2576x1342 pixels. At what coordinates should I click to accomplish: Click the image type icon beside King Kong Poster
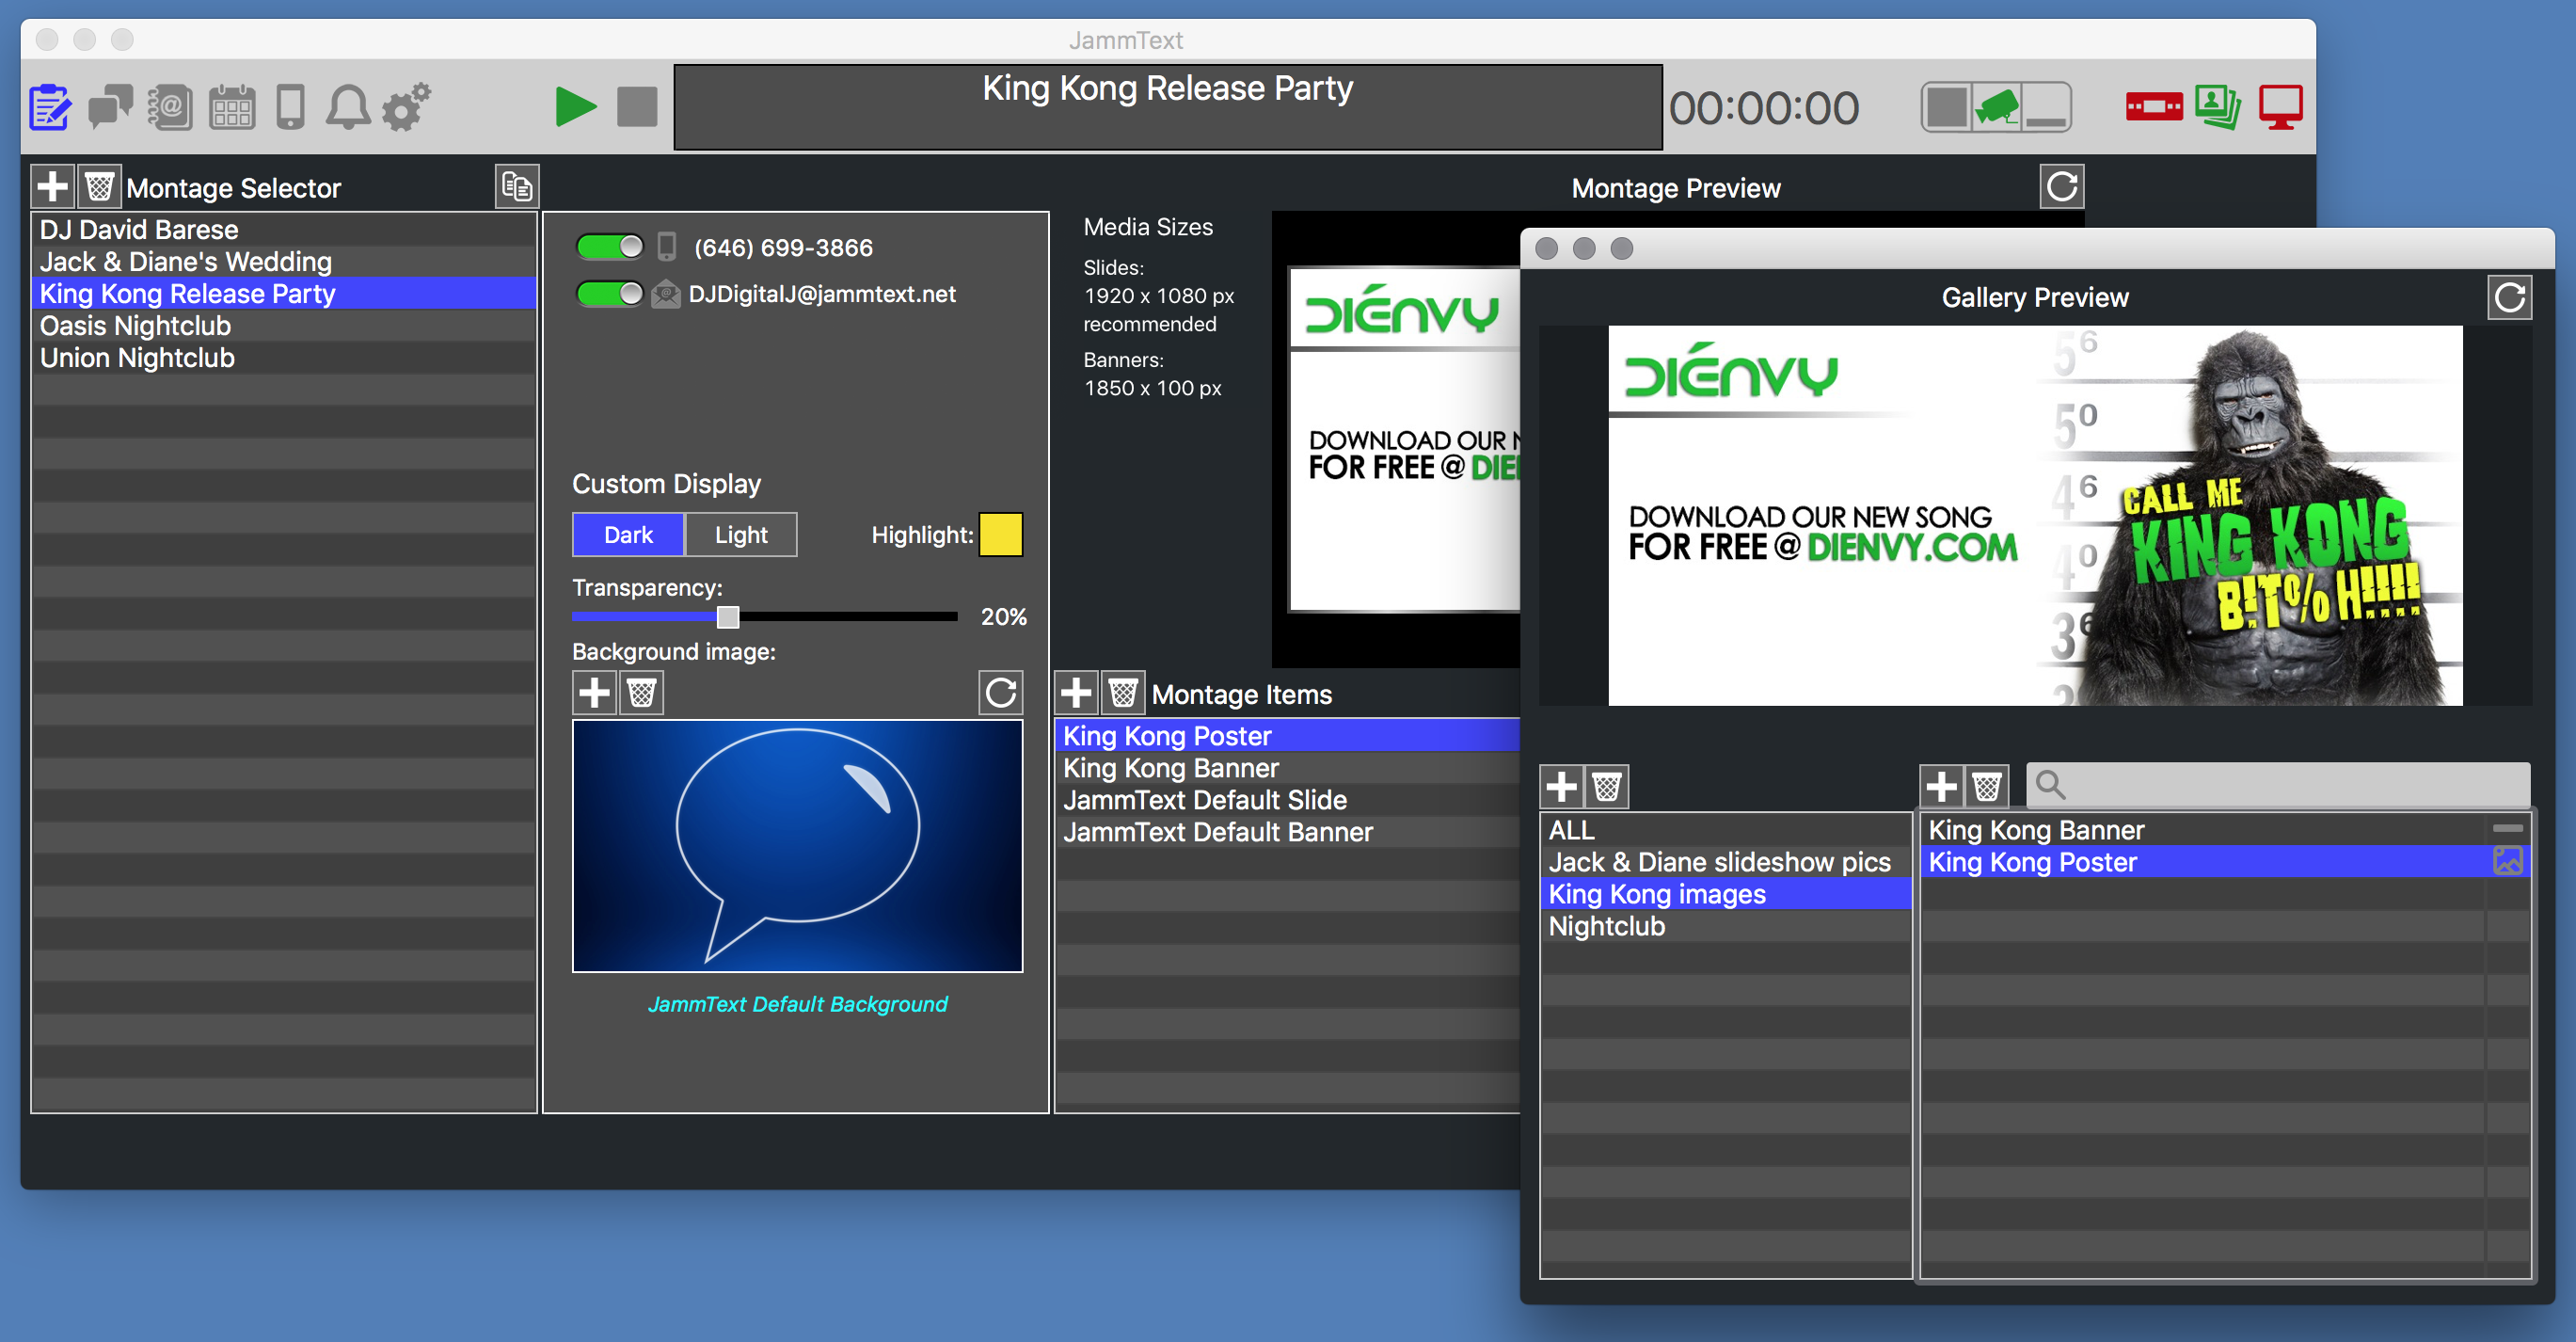[x=2508, y=861]
